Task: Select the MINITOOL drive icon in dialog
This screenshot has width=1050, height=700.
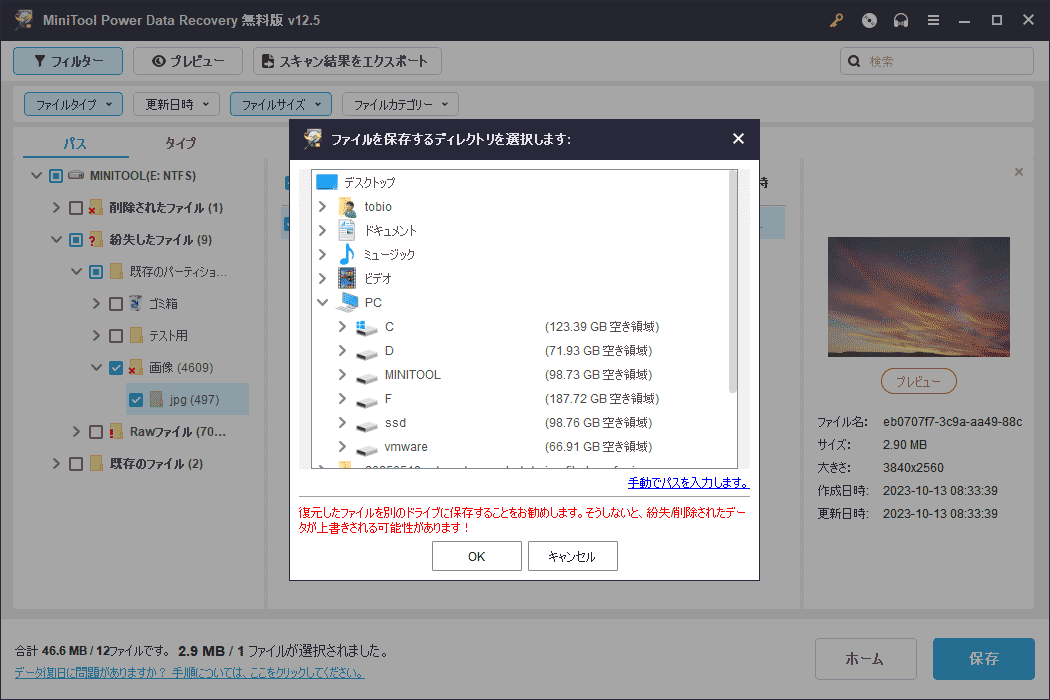Action: (x=366, y=376)
